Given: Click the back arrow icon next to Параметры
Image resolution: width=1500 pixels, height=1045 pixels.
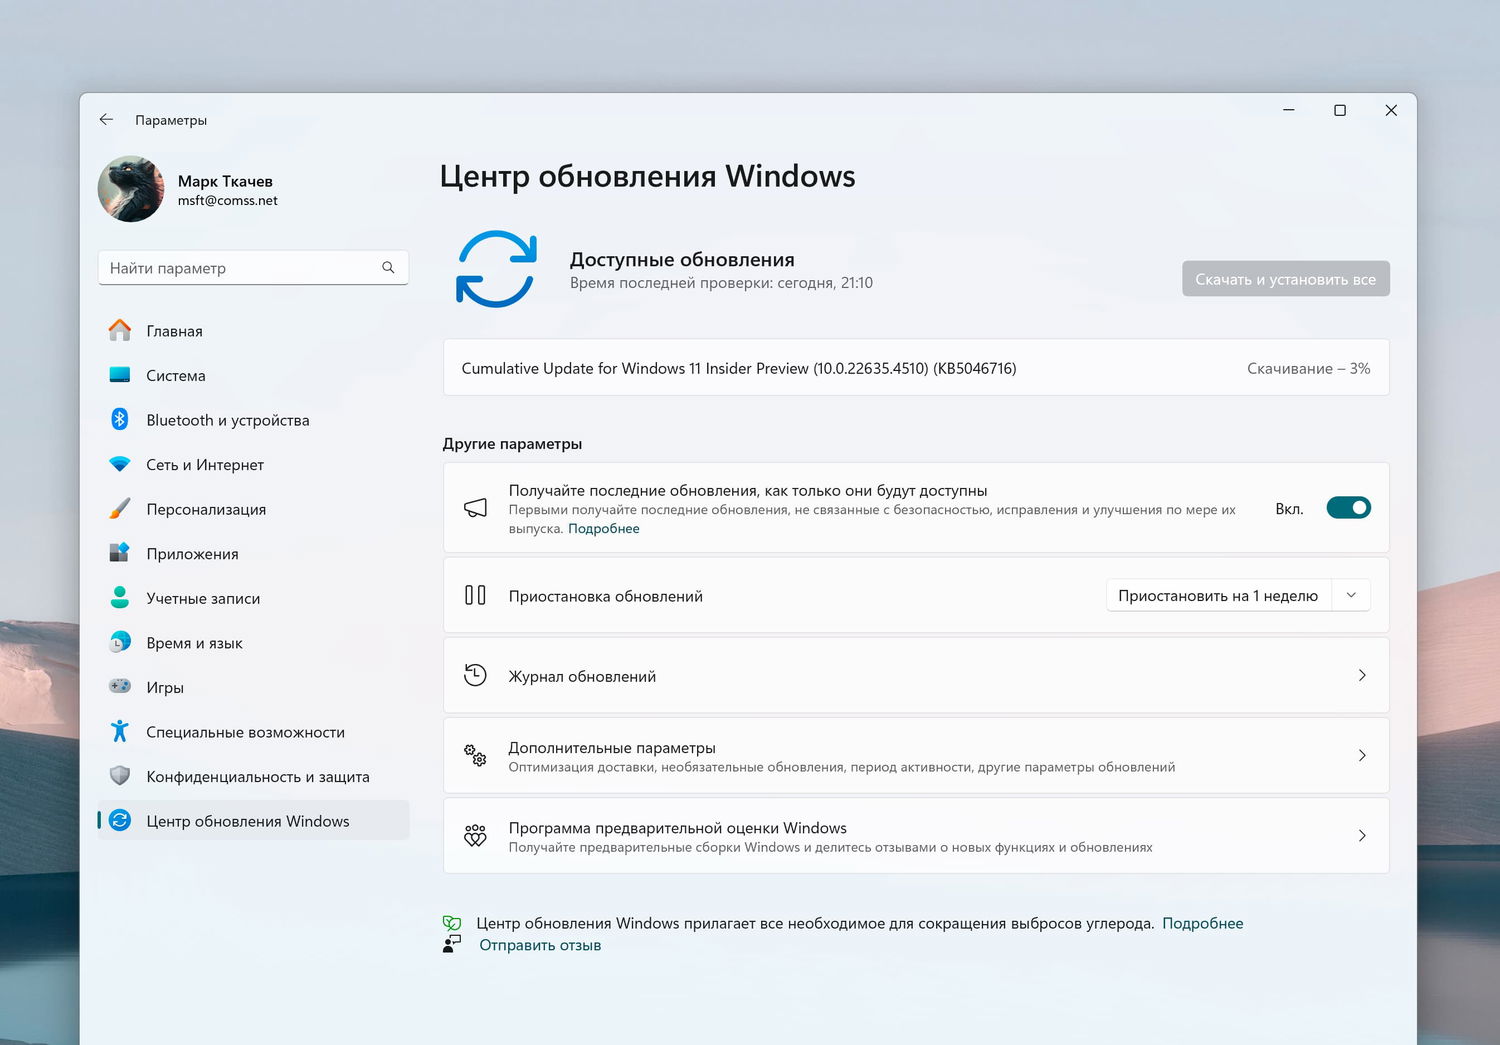Looking at the screenshot, I should point(106,119).
